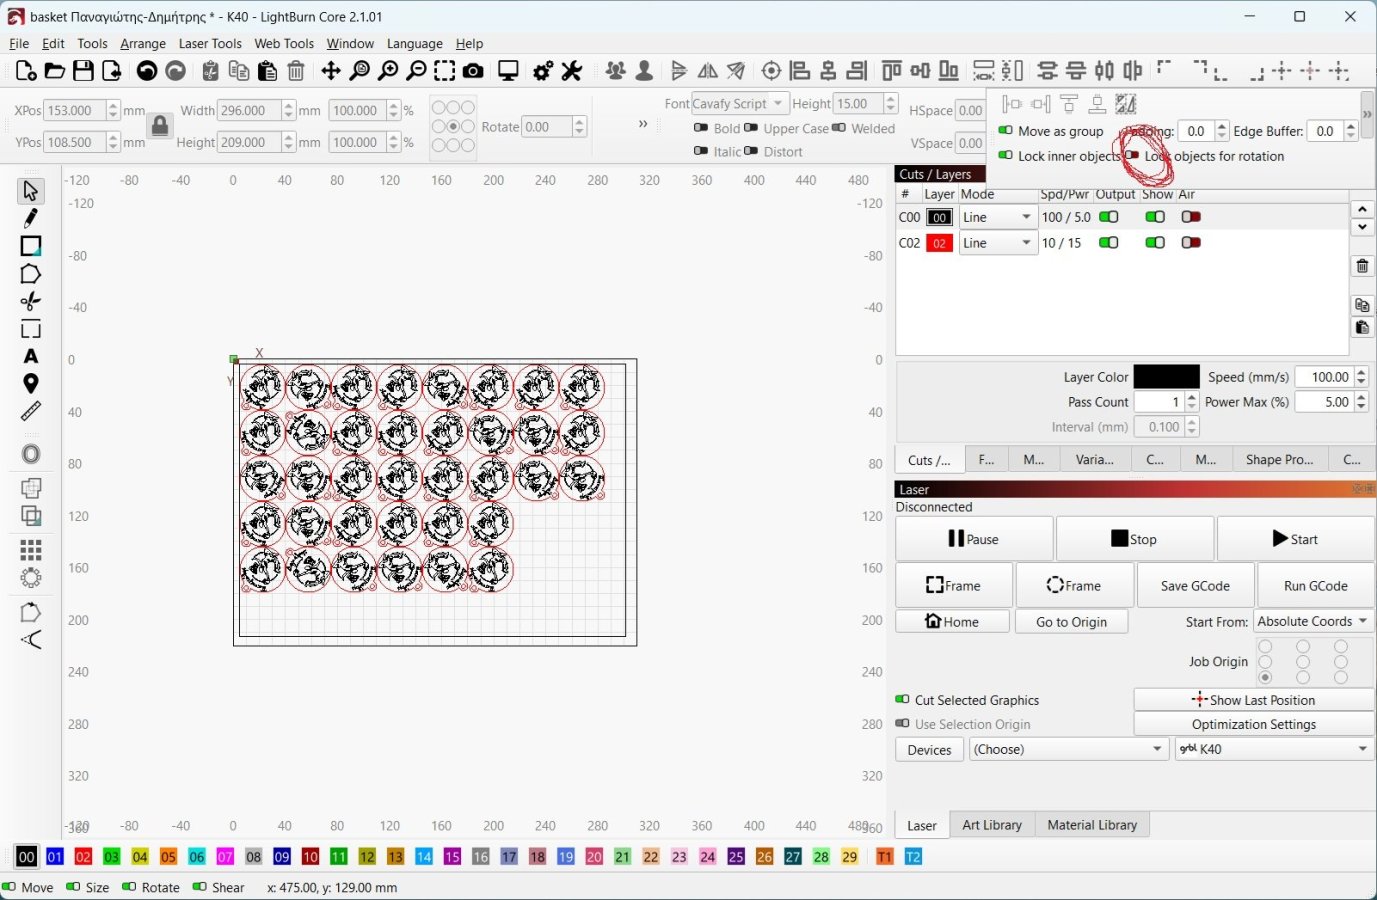
Task: Click the Undo toolbar icon
Action: click(x=147, y=71)
